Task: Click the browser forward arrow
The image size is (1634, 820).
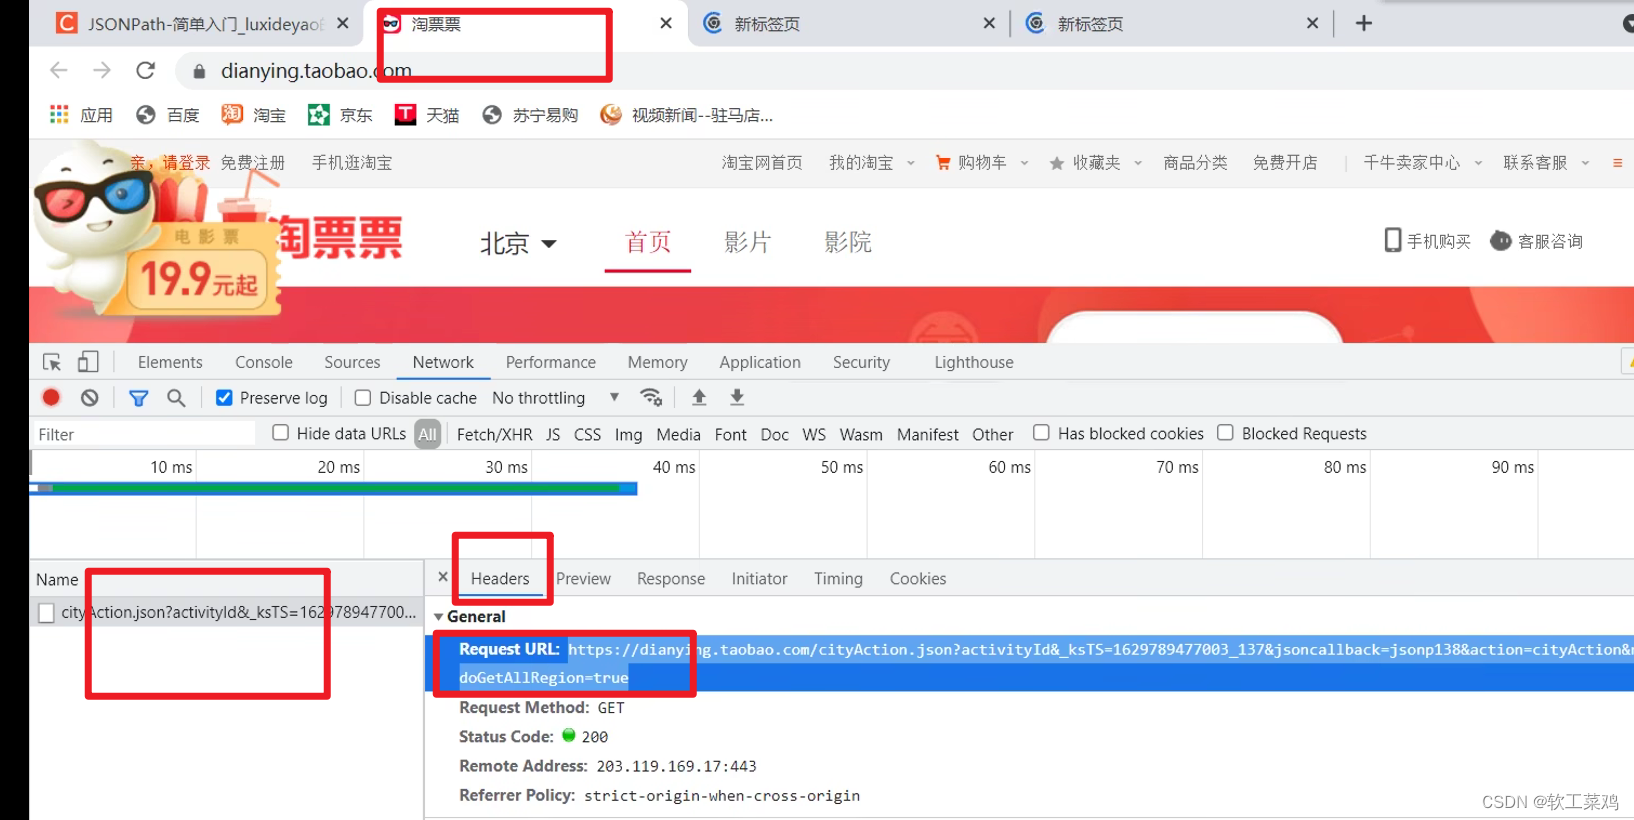Action: 102,70
